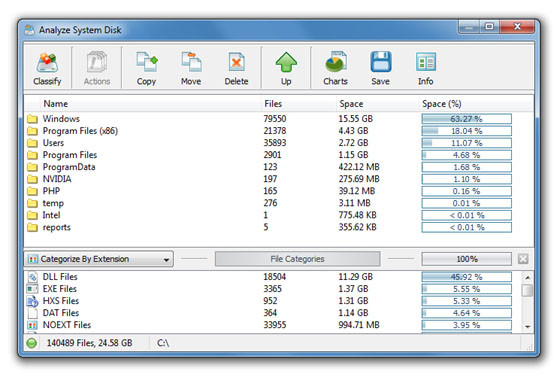The image size is (560, 377).
Task: Select the 'DLL Files' category name
Action: (60, 277)
